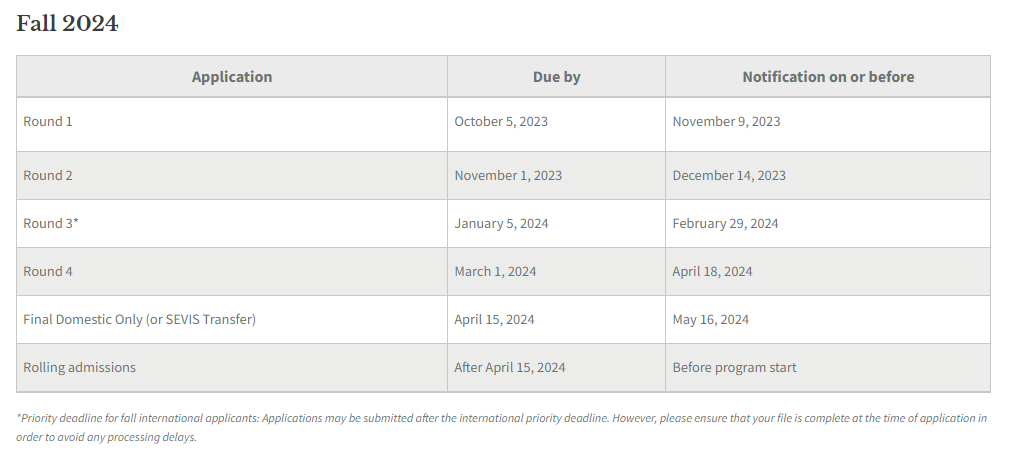Click the Round 2 row label

click(48, 176)
